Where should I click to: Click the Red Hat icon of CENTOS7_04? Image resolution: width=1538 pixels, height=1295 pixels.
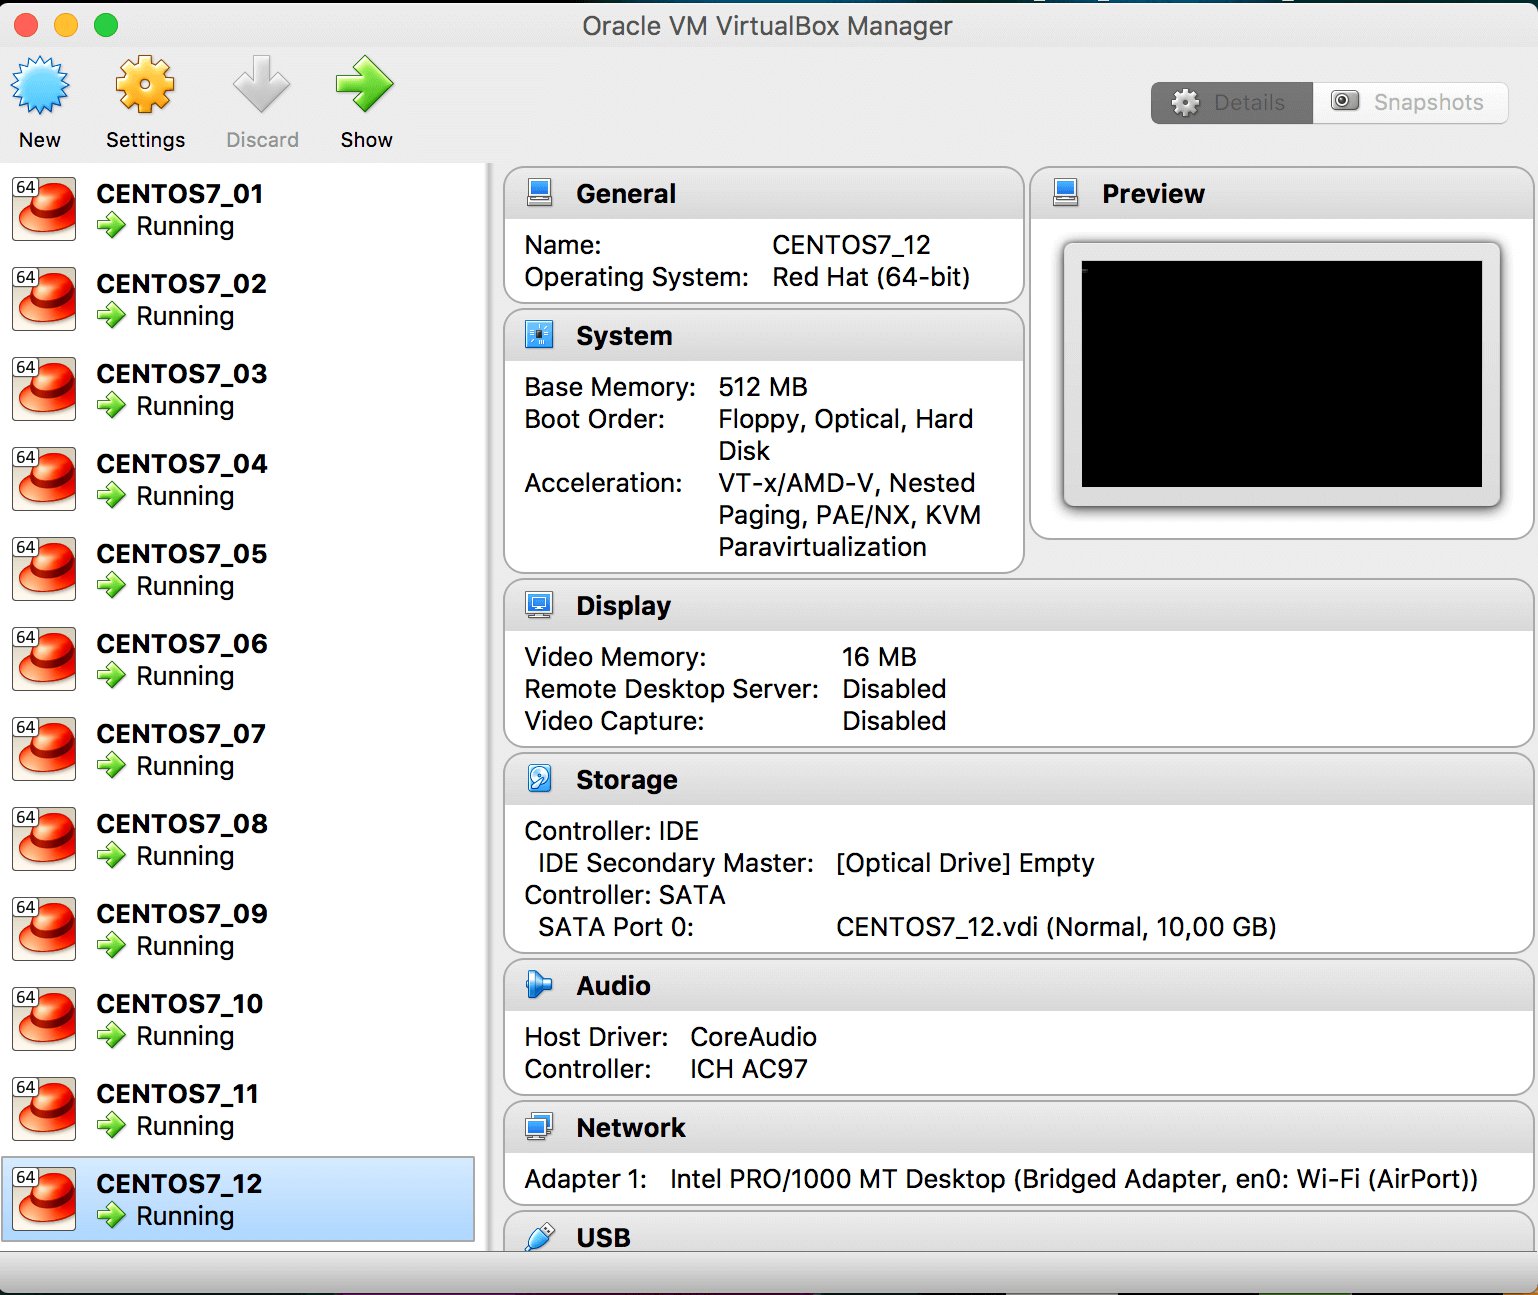coord(44,479)
